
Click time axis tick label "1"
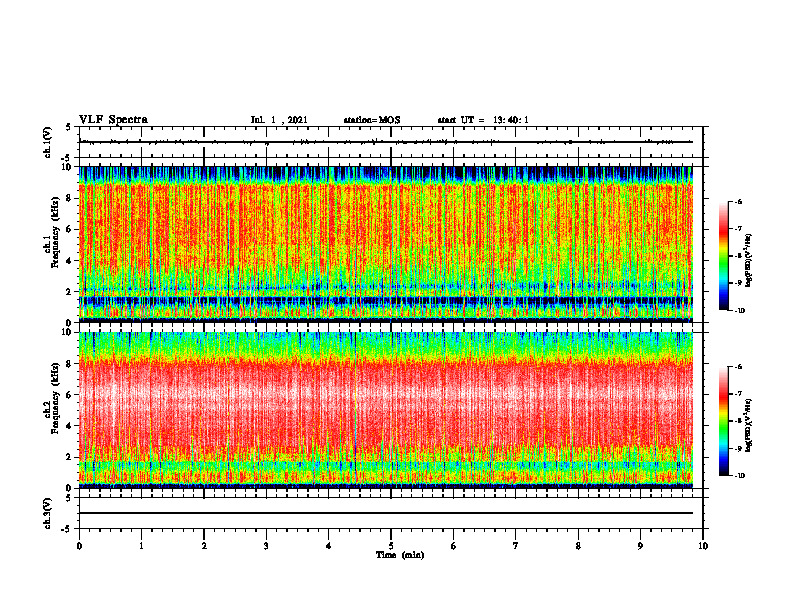[x=141, y=546]
